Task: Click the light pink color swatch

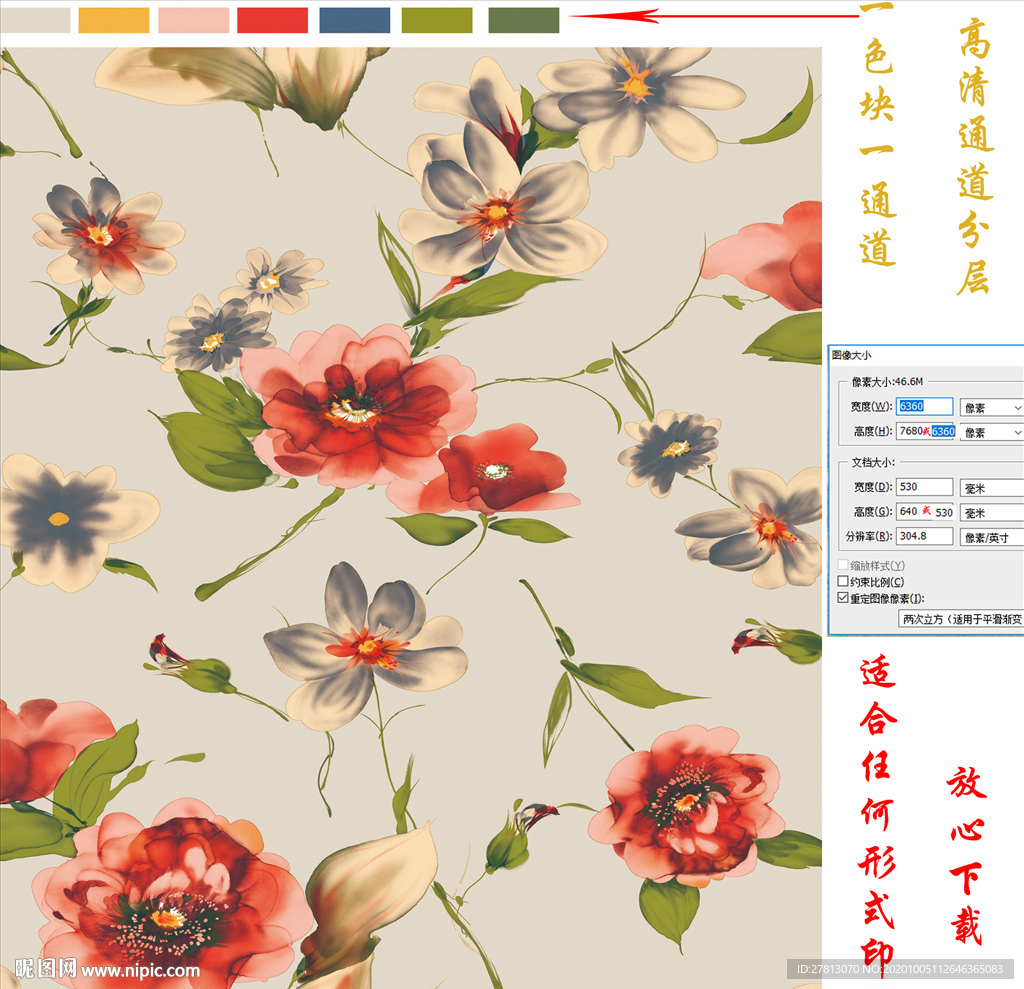Action: tap(194, 20)
